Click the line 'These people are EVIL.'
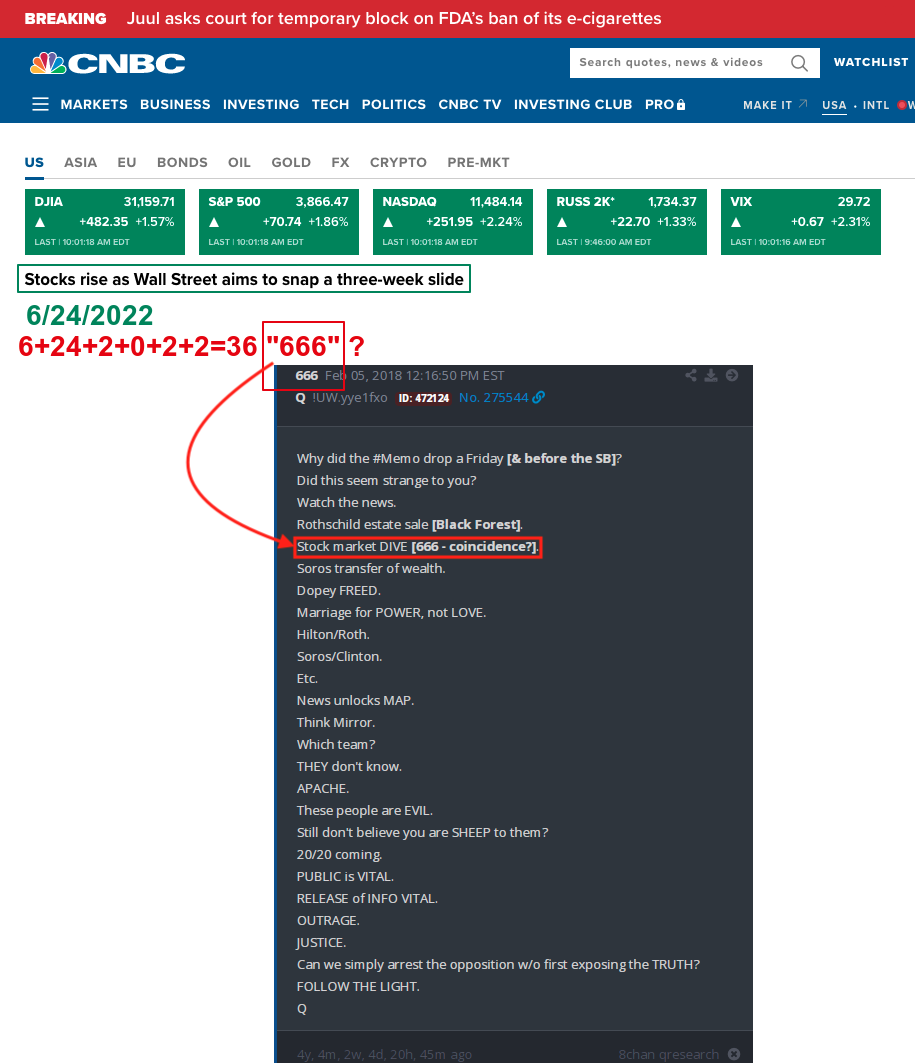 [x=365, y=810]
